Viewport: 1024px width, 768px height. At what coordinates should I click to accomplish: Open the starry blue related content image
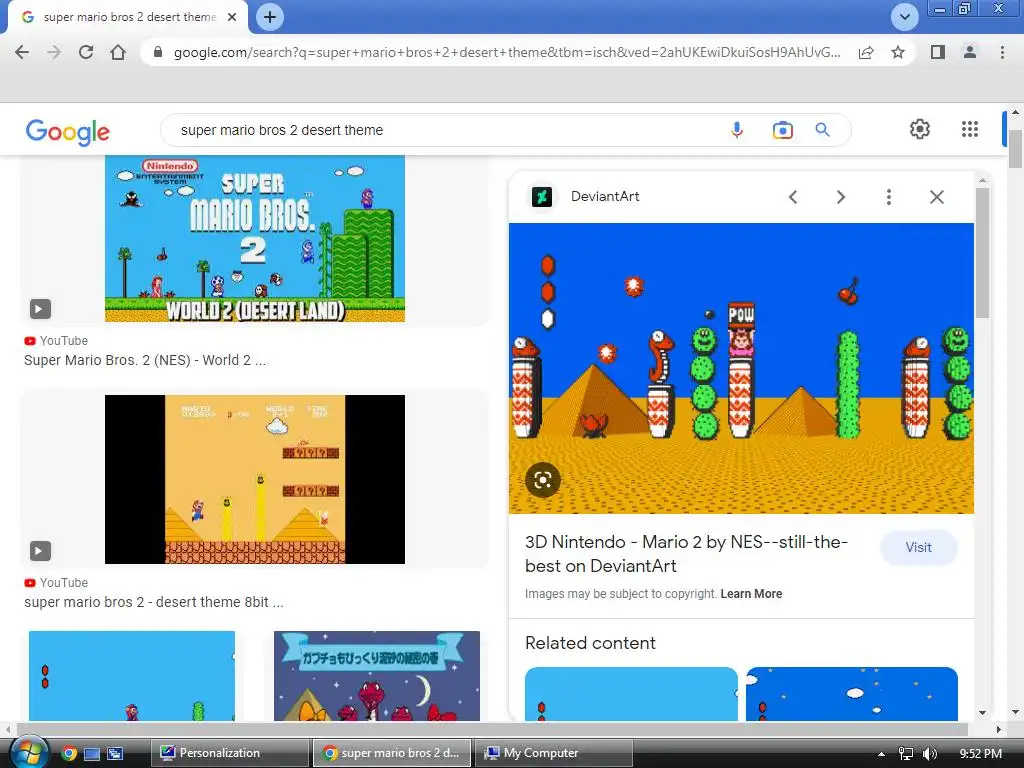coord(852,694)
